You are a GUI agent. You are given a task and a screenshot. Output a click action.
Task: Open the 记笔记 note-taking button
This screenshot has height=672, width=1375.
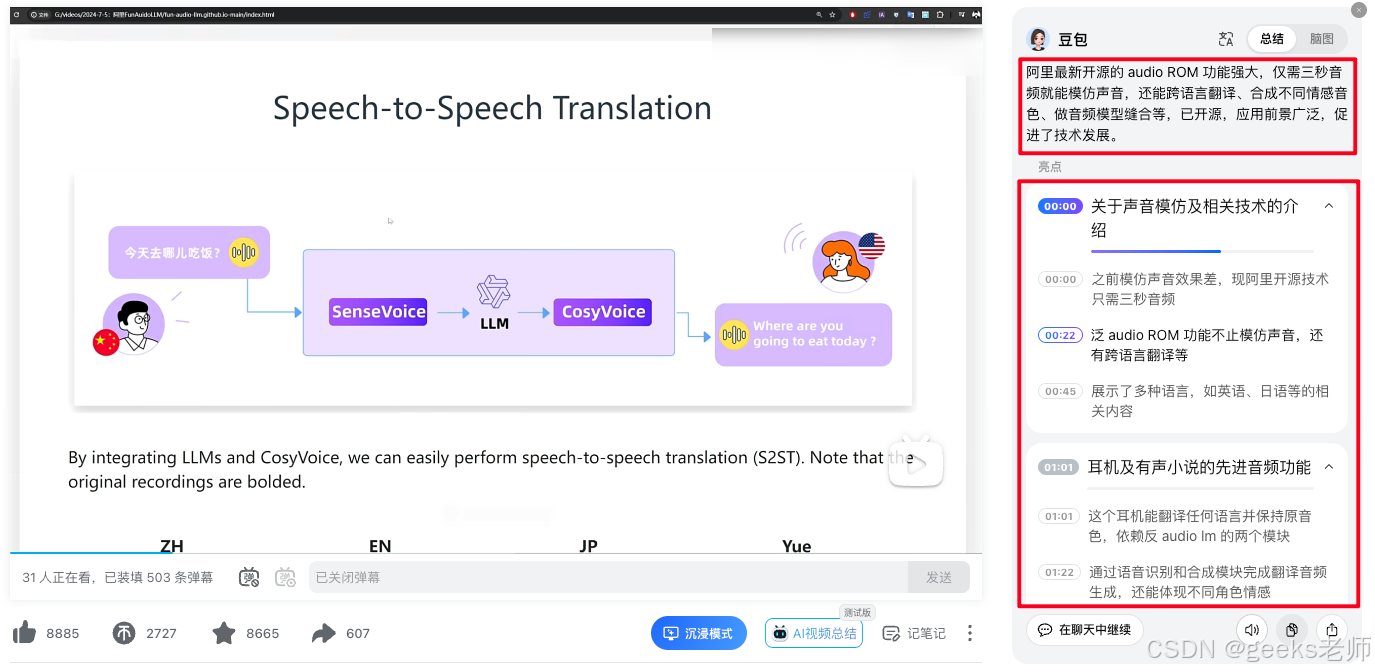click(x=914, y=633)
